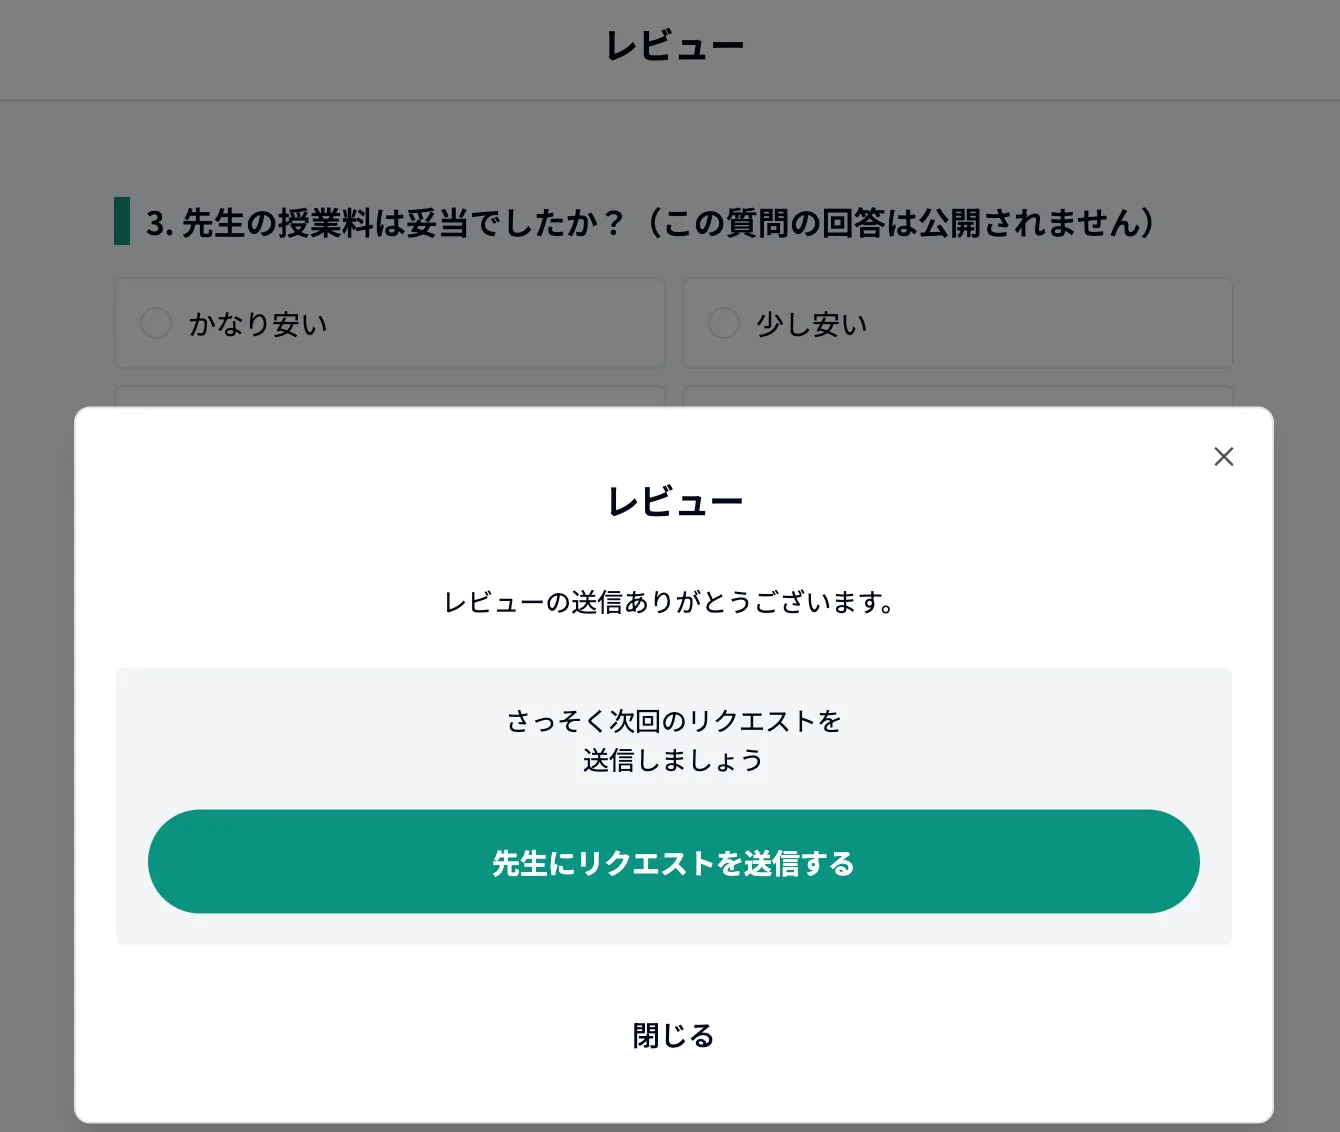Click the empty right side of the 少し安い card
This screenshot has height=1132, width=1340.
pyautogui.click(x=1100, y=323)
